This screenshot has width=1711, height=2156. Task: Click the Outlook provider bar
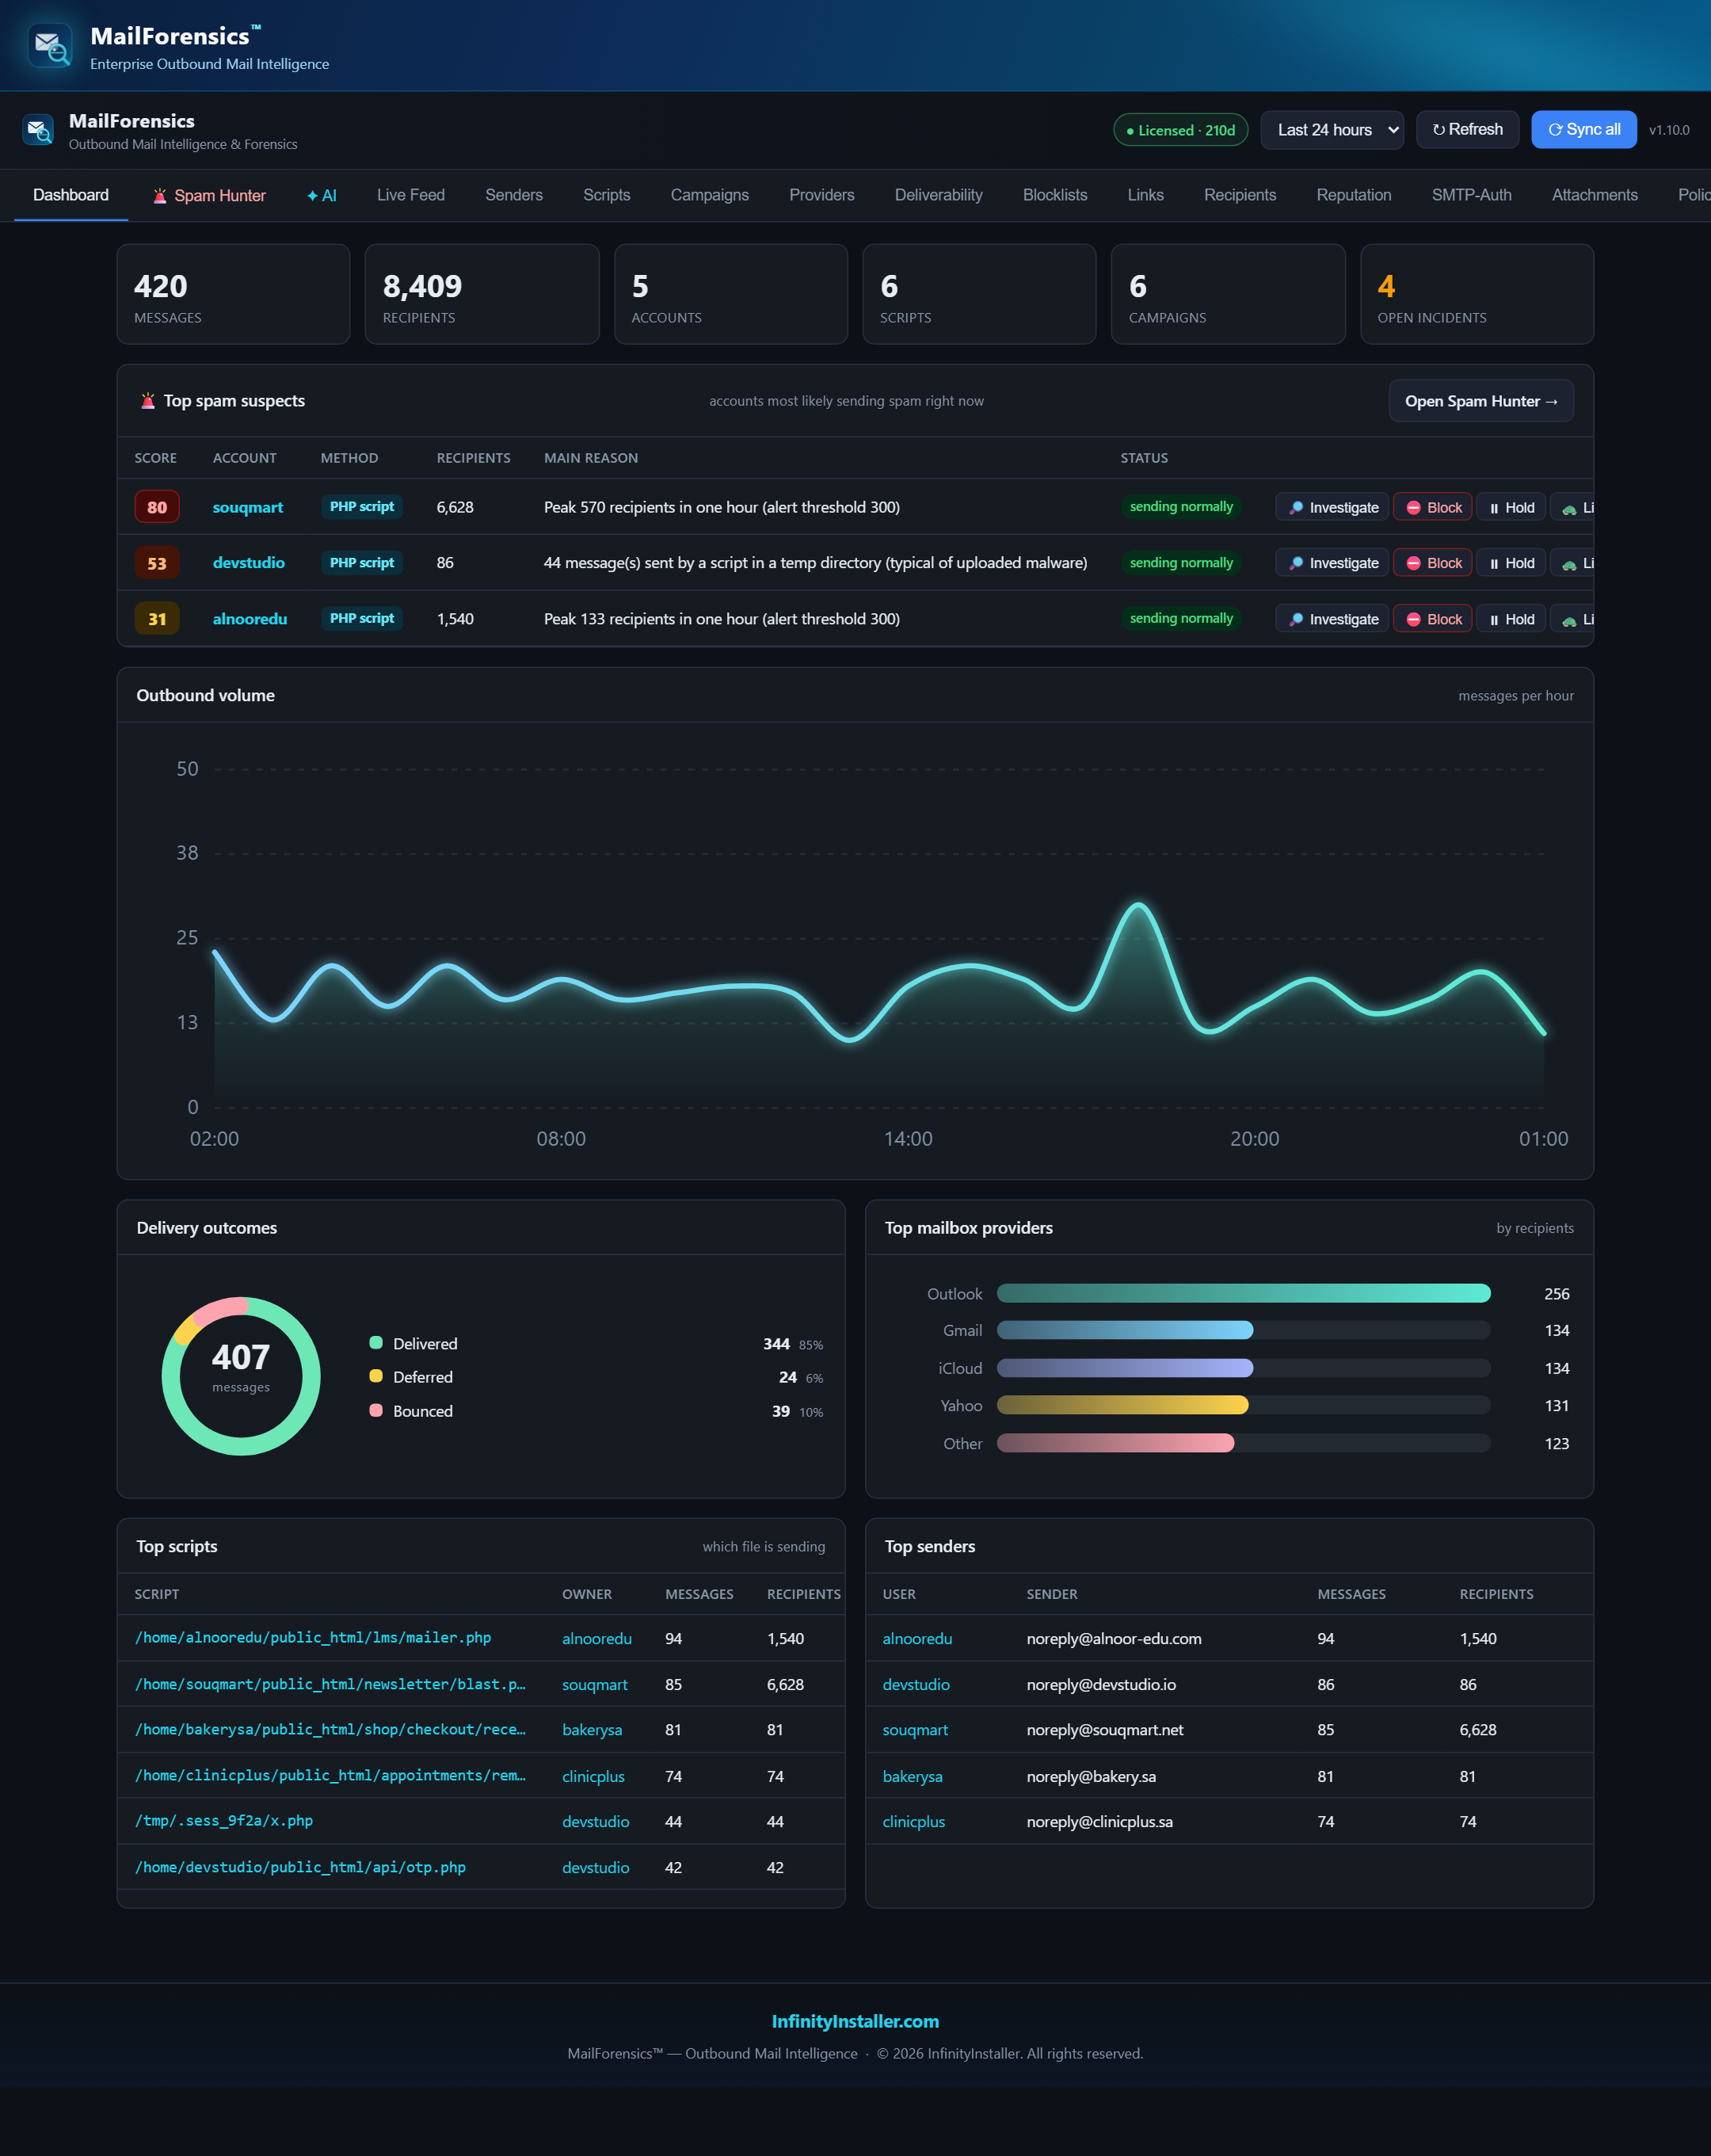(1244, 1294)
